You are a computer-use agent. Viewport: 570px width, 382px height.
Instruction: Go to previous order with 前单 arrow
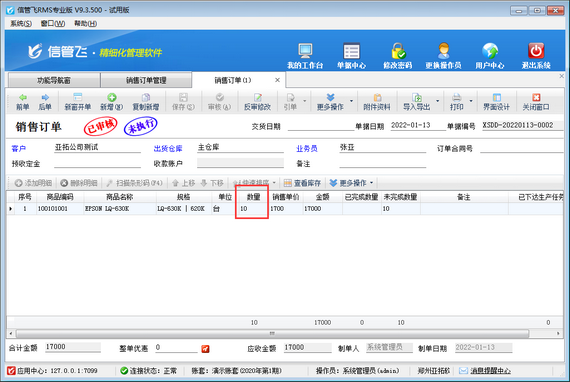(23, 102)
